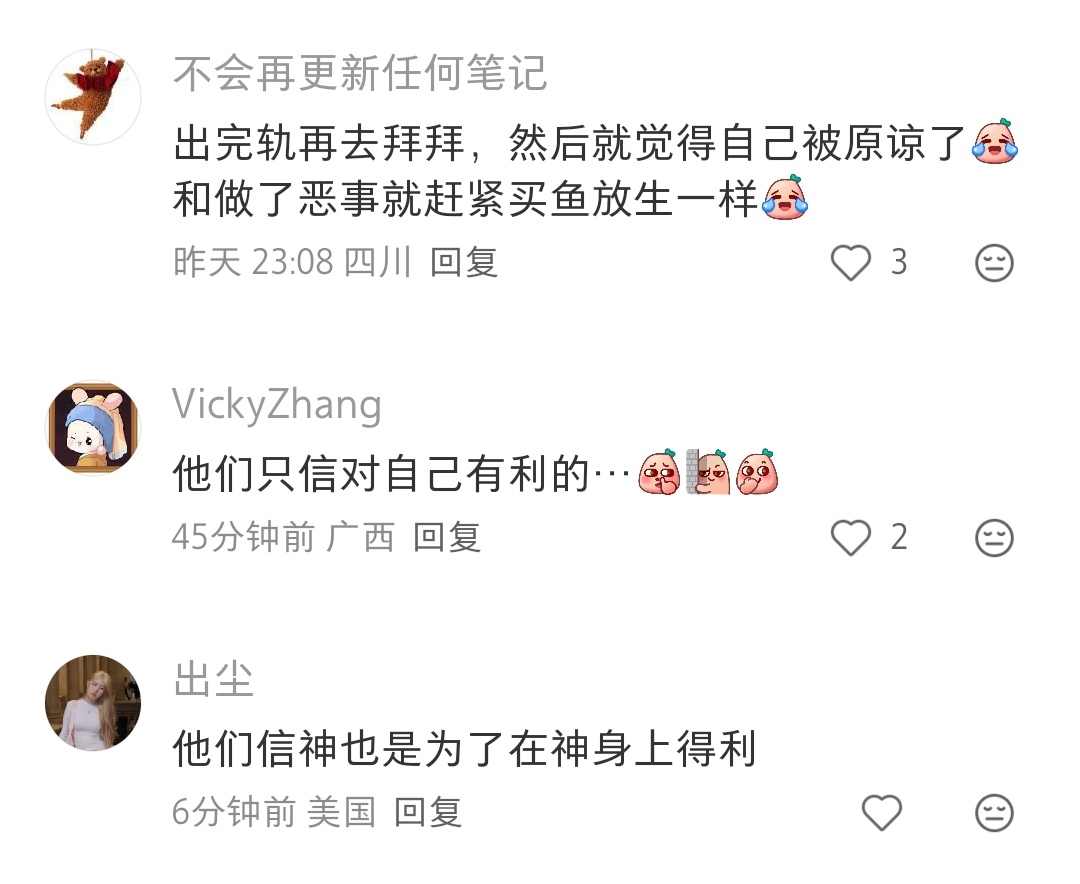Reply to the 45分钟前 广西 comment
The width and height of the screenshot is (1080, 884).
446,537
